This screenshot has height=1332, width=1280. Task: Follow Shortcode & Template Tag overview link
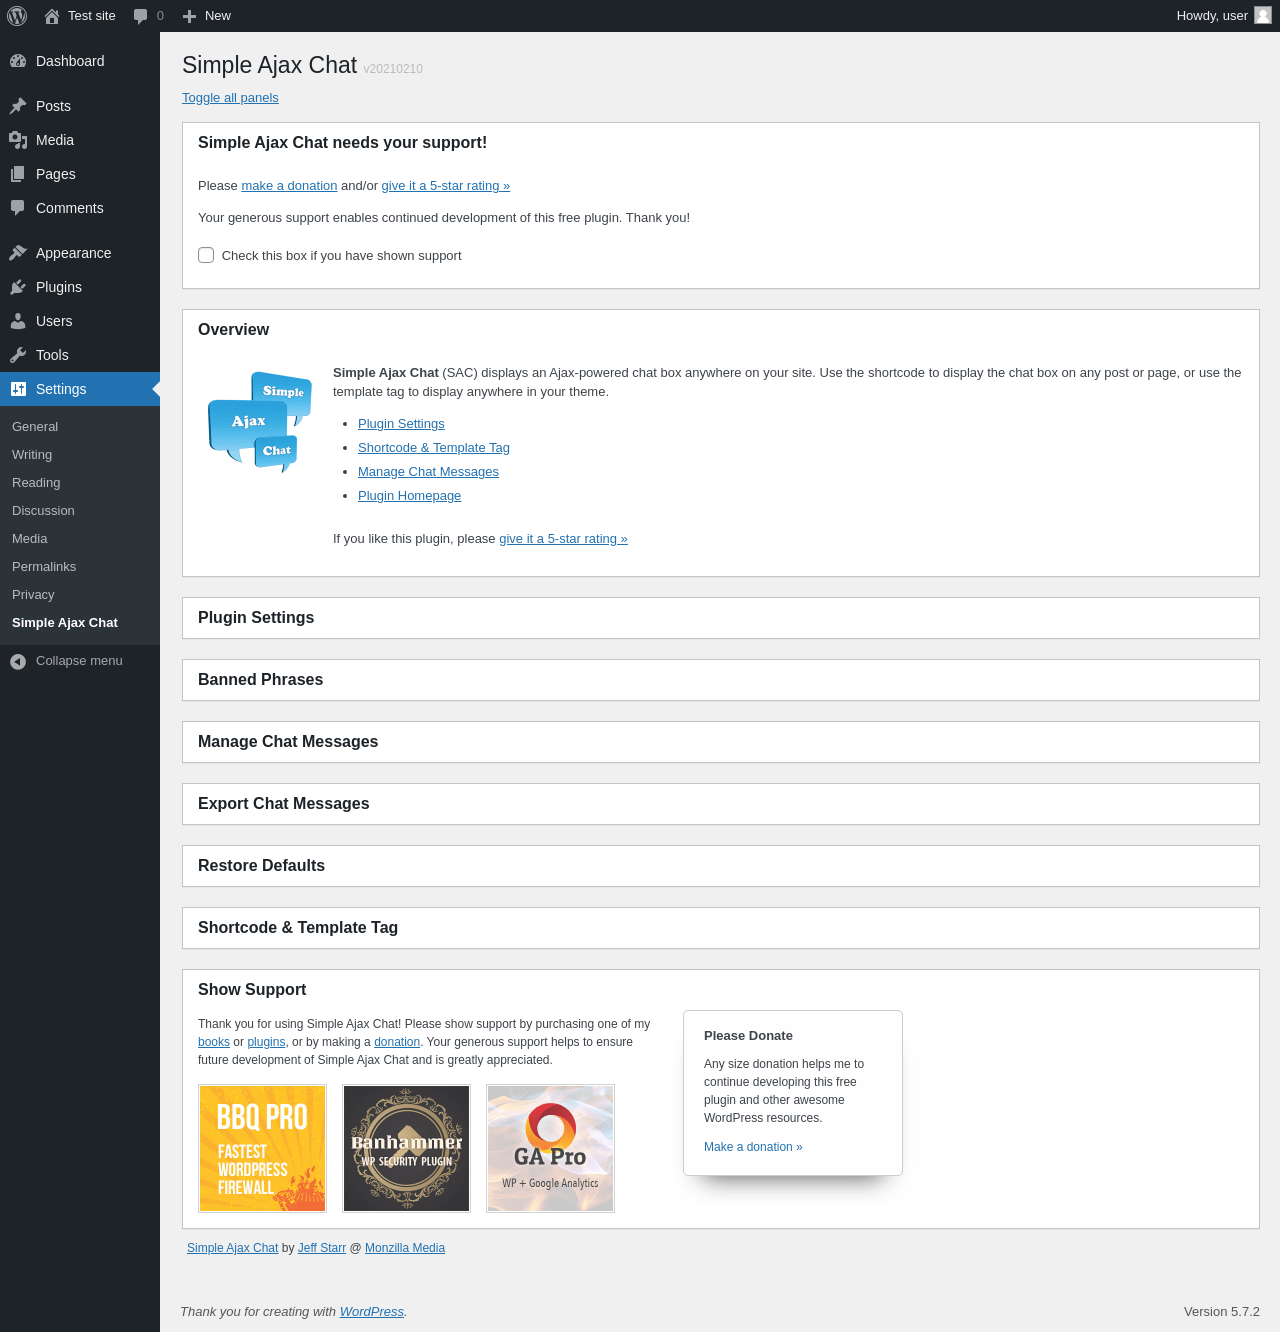434,448
